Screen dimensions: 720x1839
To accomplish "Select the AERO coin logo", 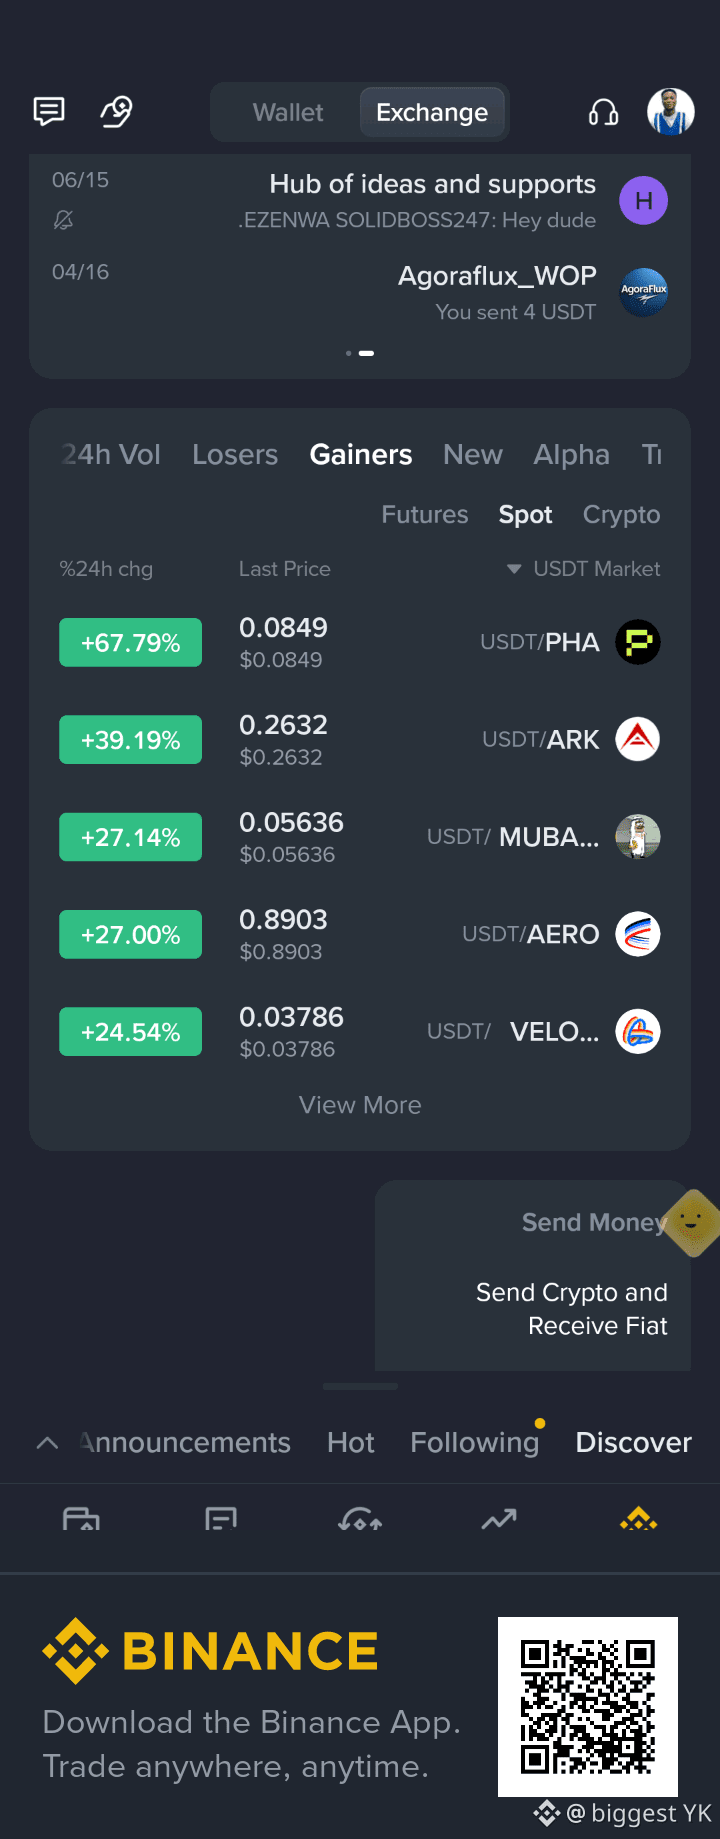I will click(637, 934).
